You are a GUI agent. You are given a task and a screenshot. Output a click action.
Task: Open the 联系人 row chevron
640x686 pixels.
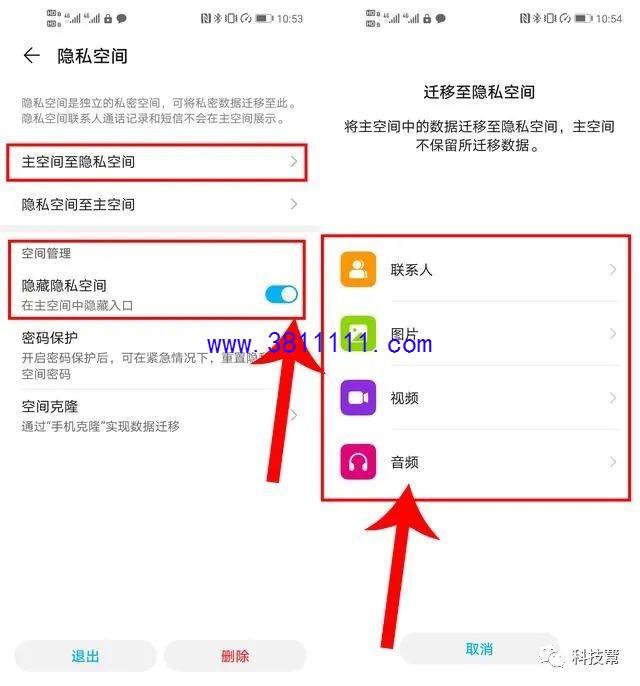coord(613,270)
